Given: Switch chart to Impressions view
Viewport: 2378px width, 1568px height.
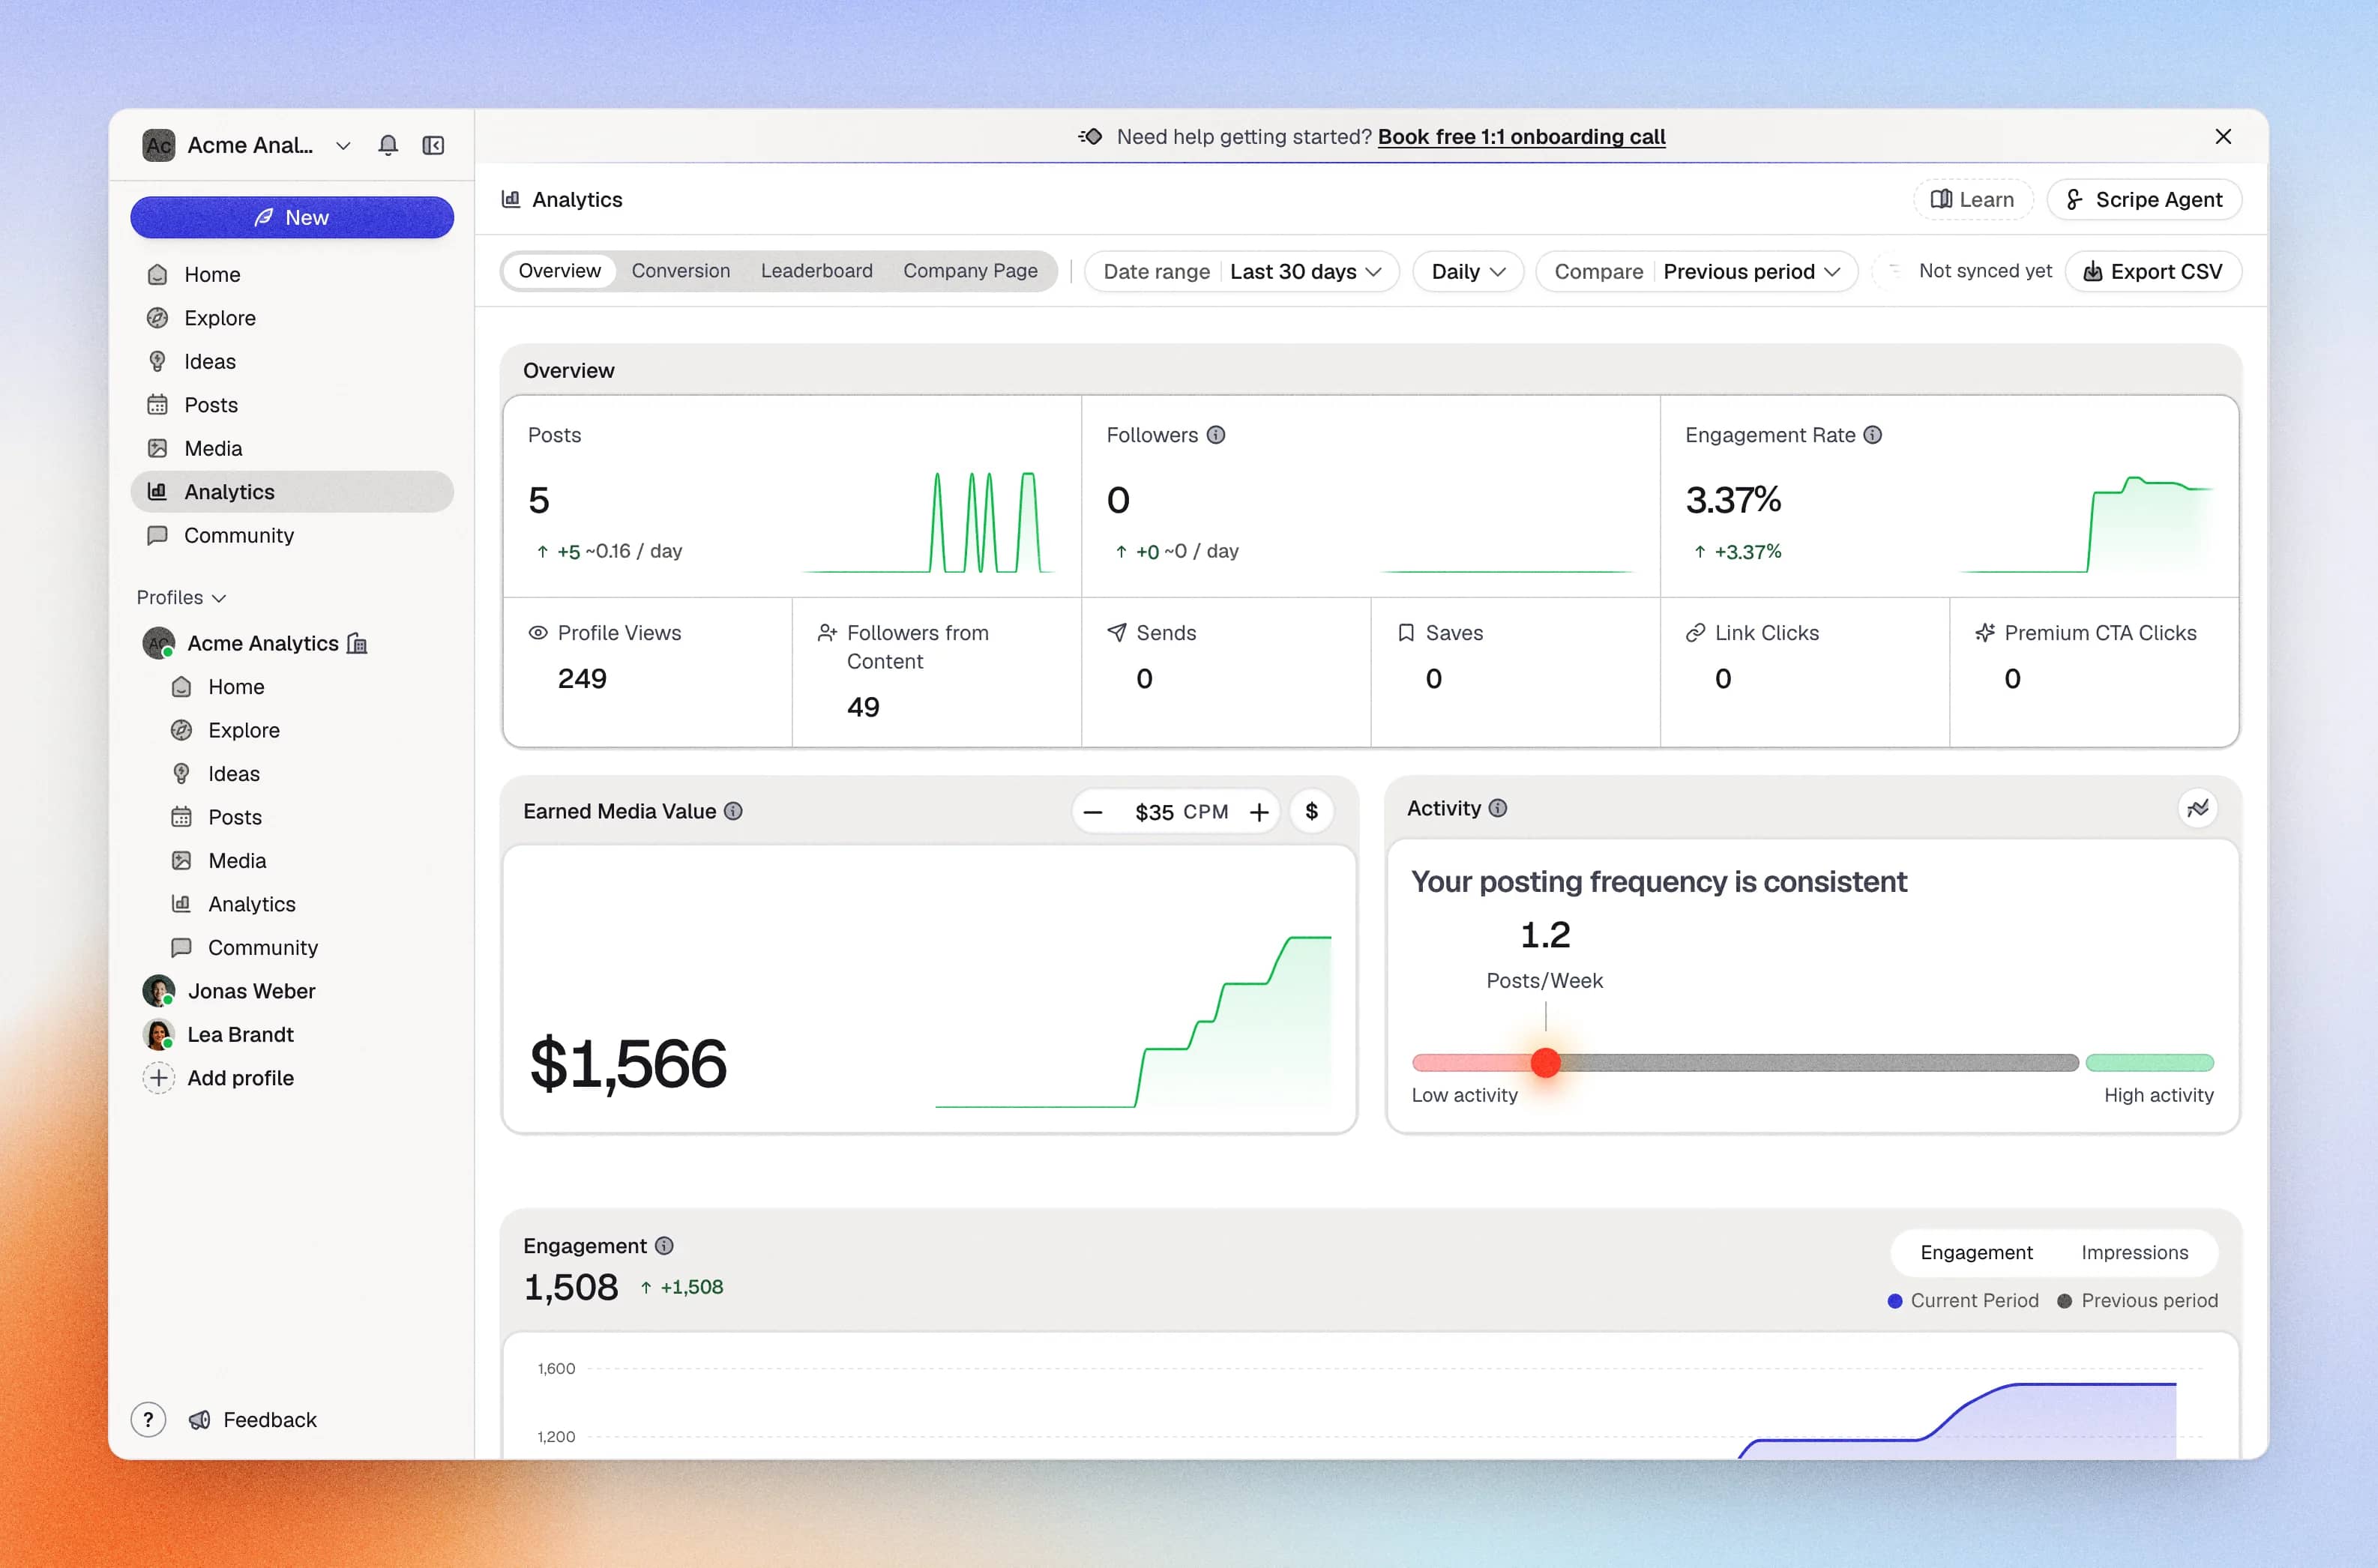Looking at the screenshot, I should tap(2134, 1252).
